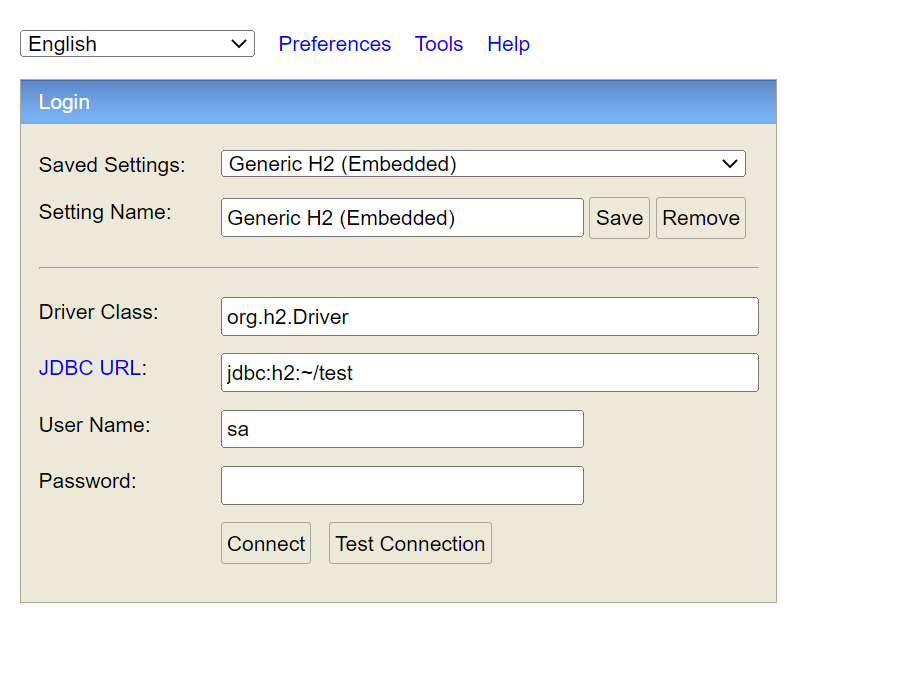Open the Preferences link

(x=334, y=44)
